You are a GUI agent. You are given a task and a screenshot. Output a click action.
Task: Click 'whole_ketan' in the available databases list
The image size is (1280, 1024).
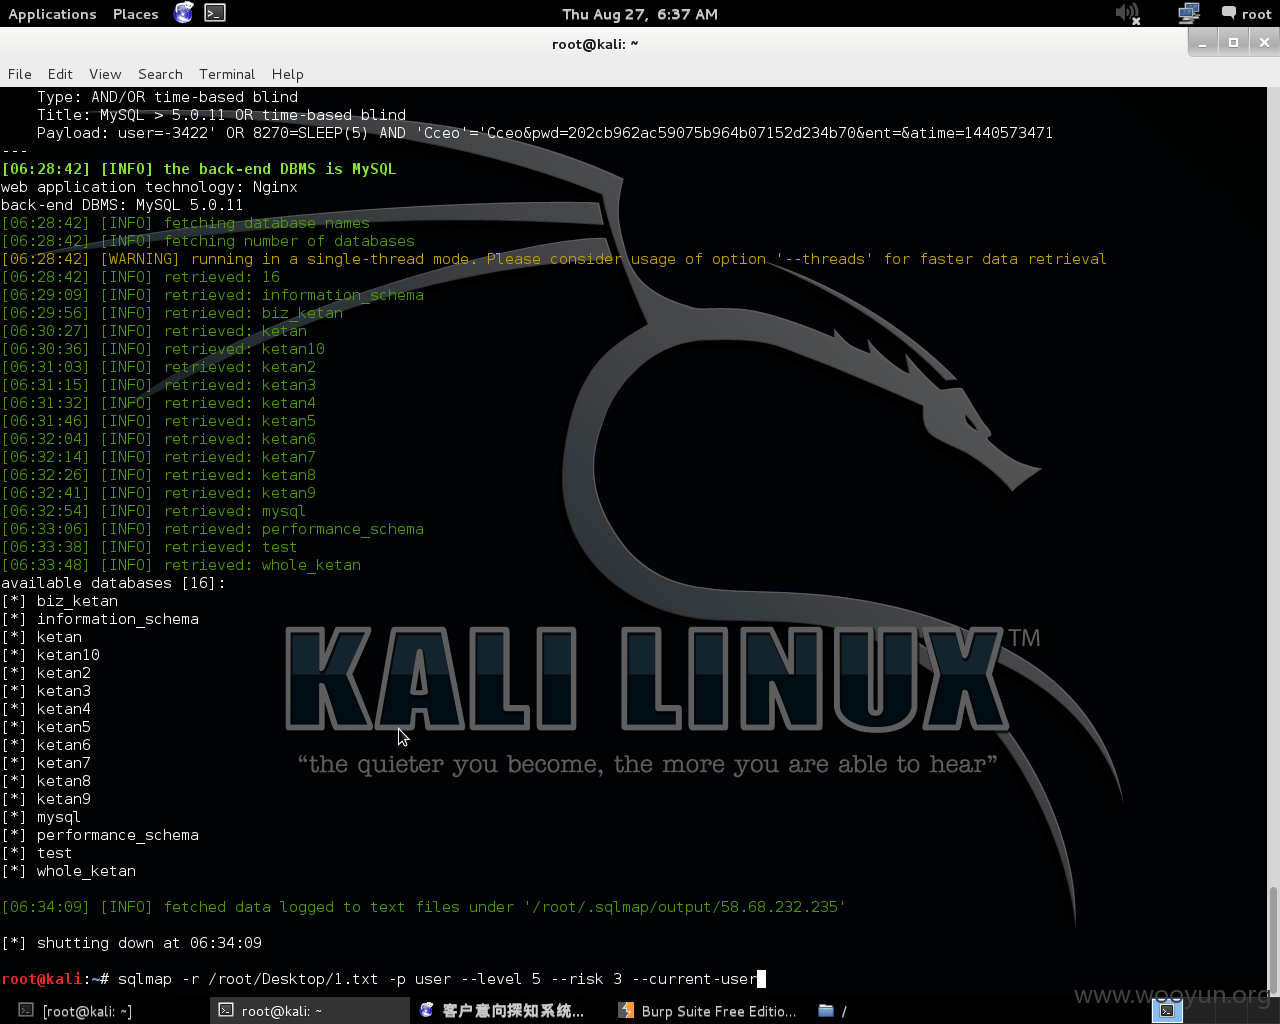tap(86, 871)
